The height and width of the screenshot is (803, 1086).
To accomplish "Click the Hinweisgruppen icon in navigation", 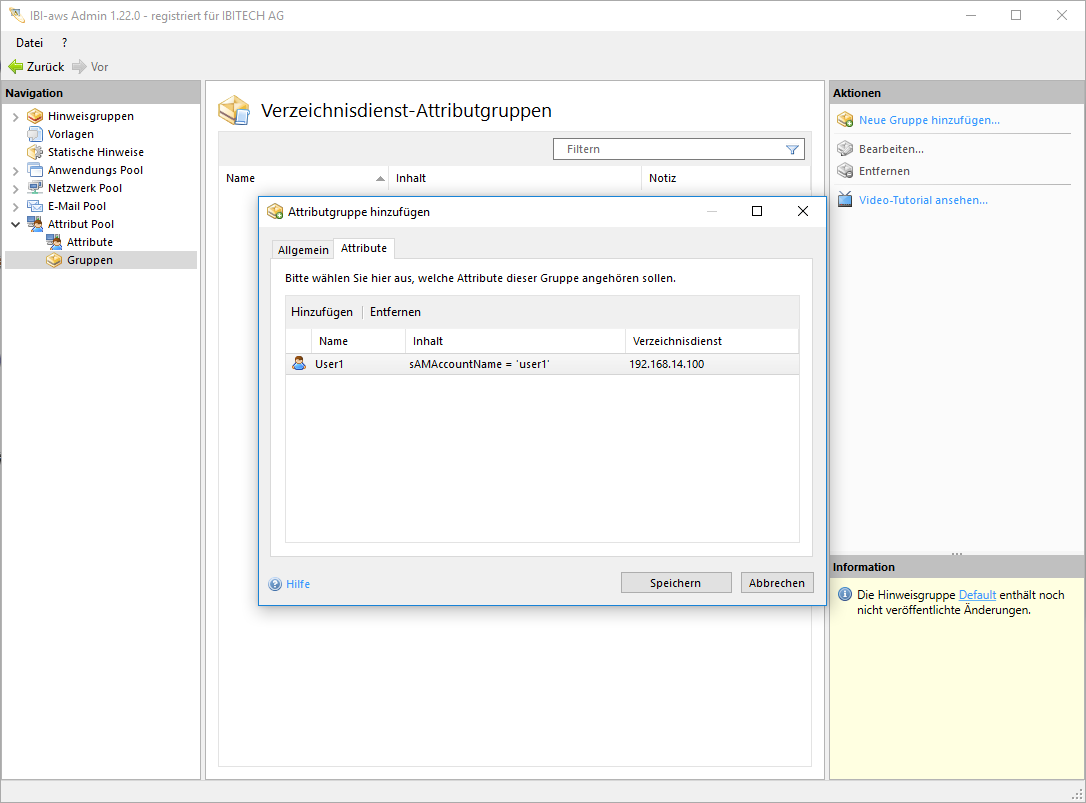I will [x=35, y=116].
